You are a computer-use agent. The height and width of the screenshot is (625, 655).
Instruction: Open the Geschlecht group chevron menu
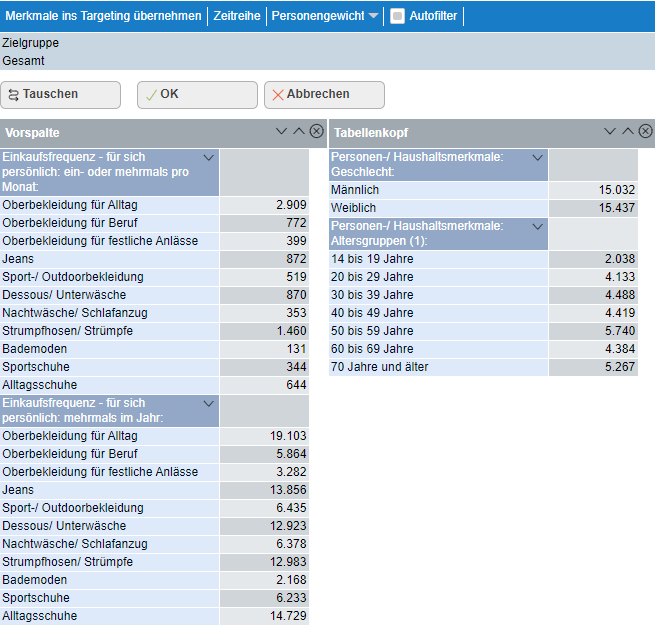click(x=537, y=158)
